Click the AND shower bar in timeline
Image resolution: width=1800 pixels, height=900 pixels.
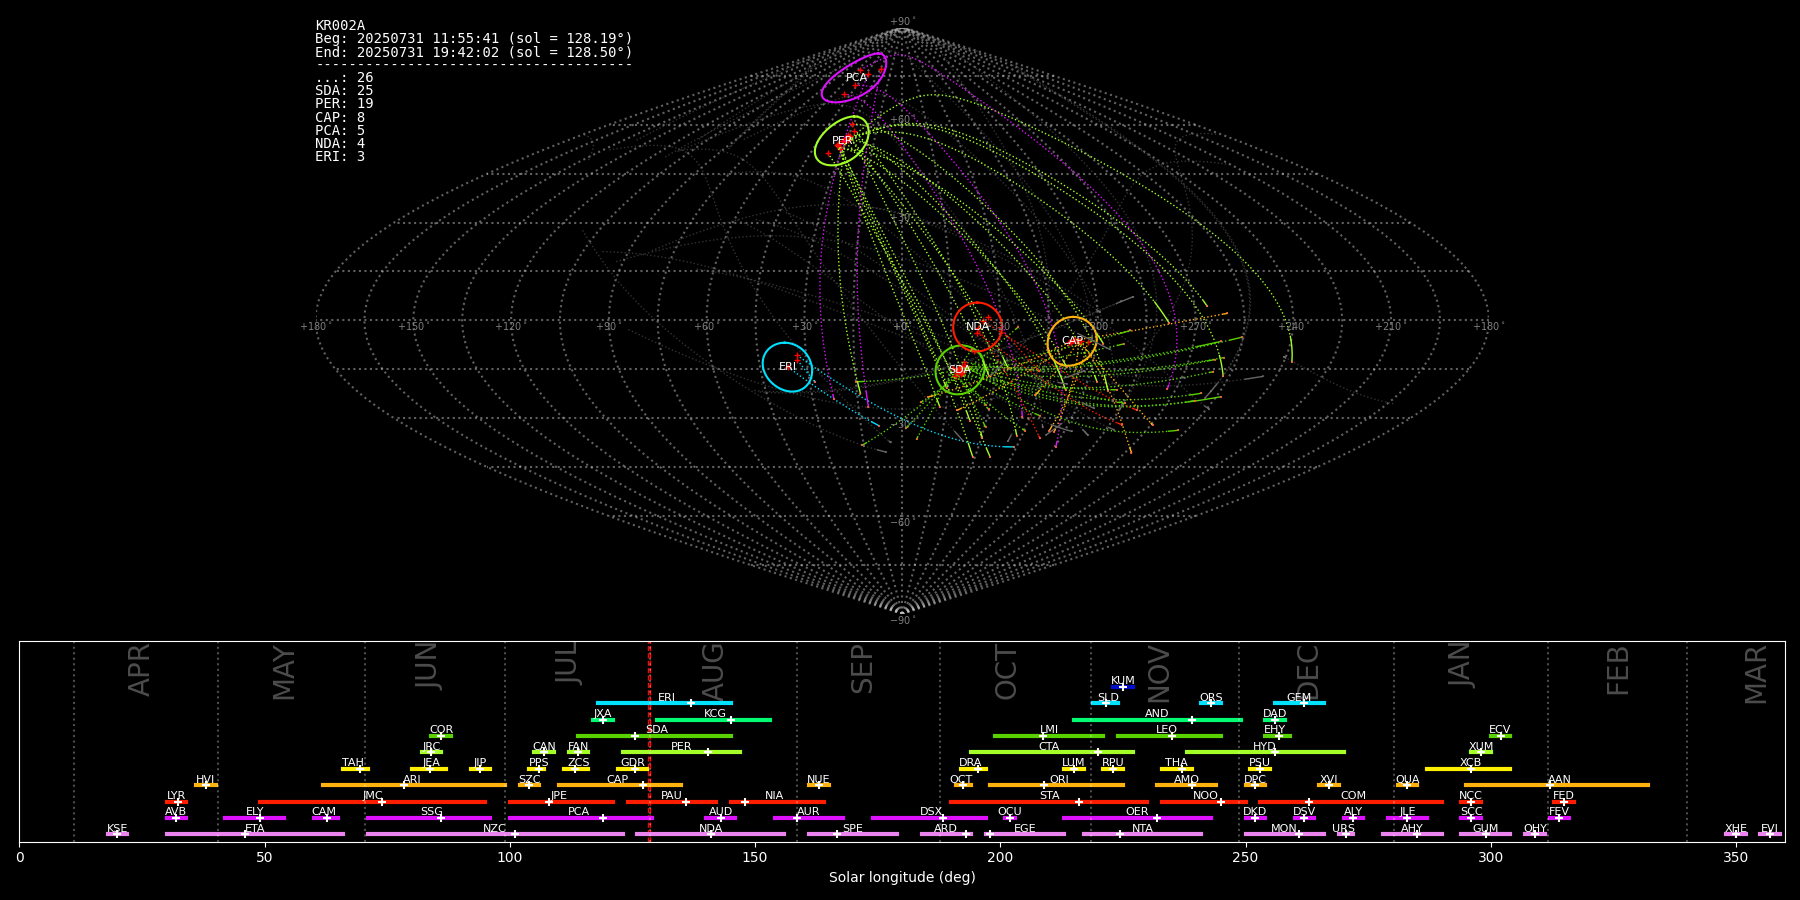coord(1157,720)
